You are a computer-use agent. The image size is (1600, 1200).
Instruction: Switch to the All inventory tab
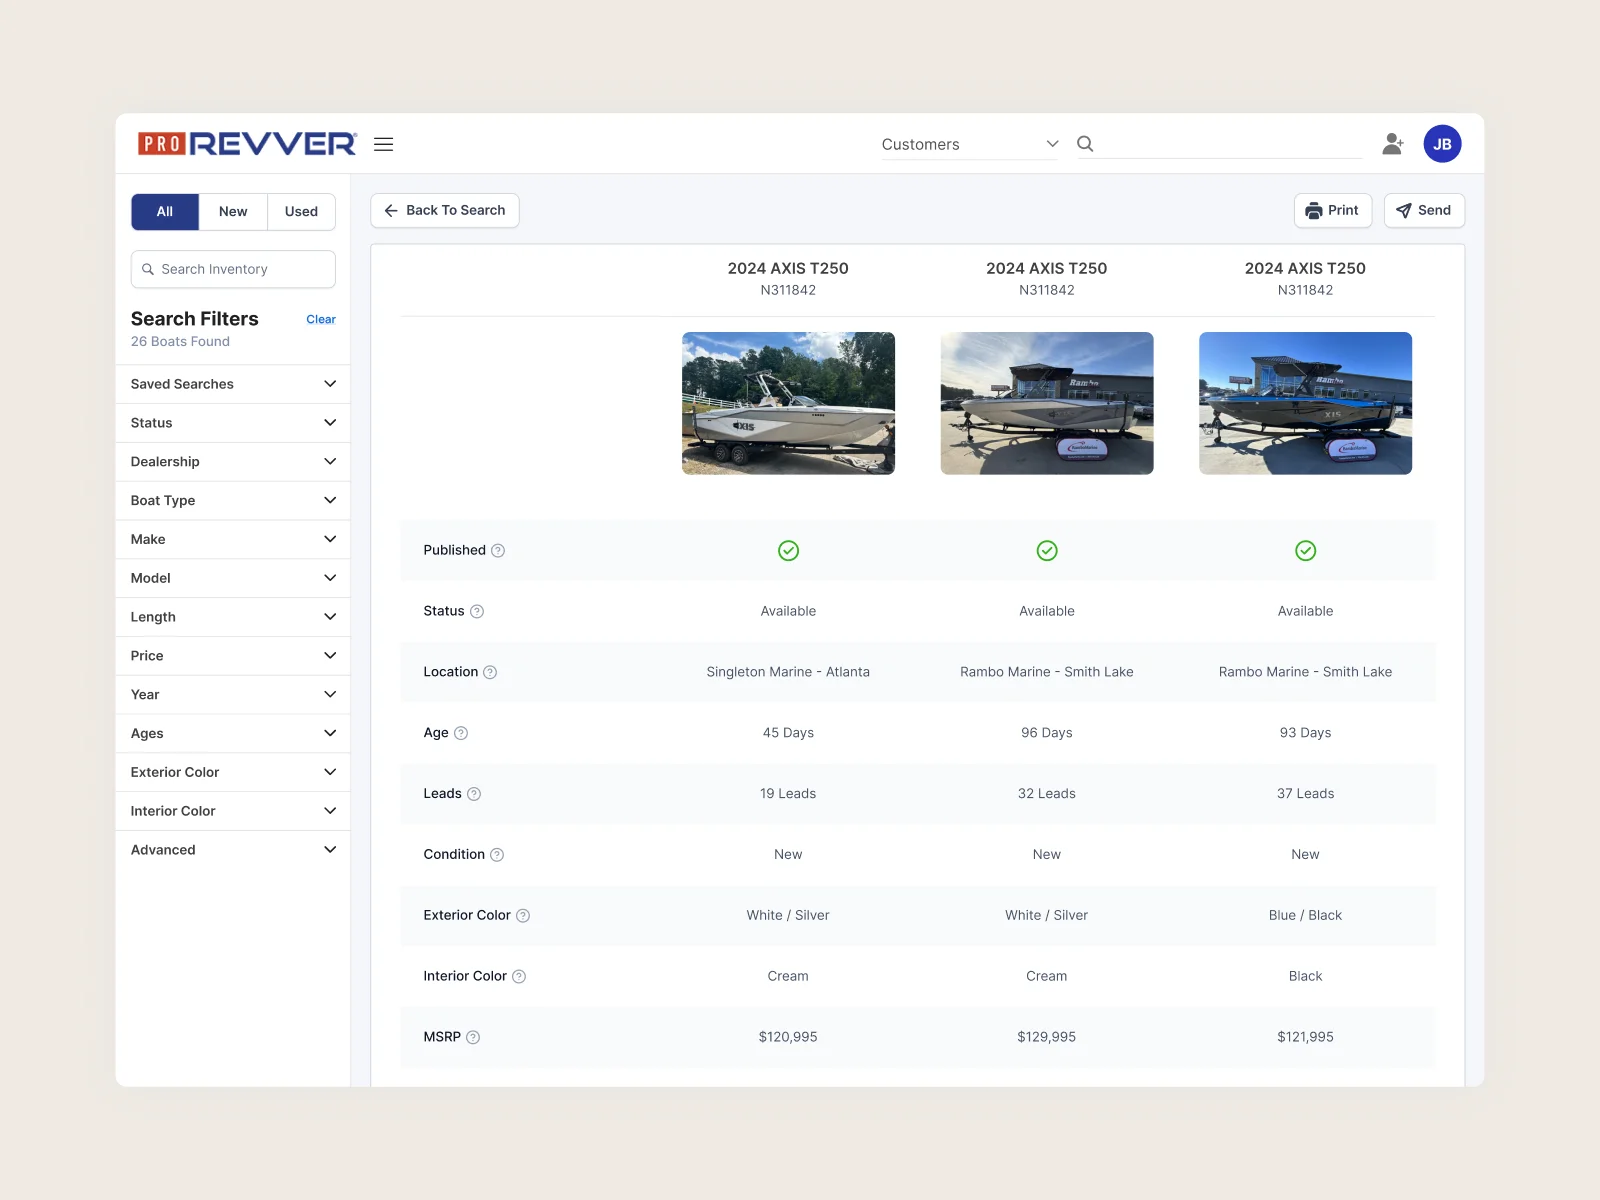point(165,212)
